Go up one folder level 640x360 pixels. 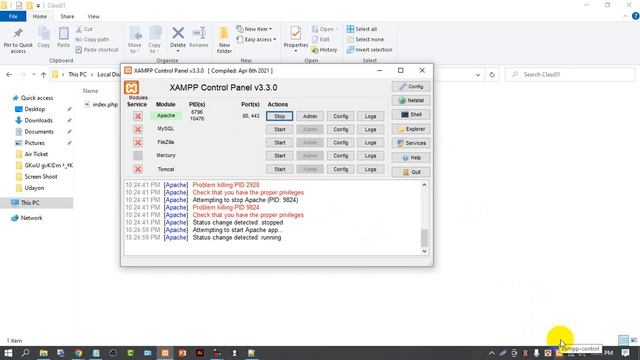coord(43,75)
